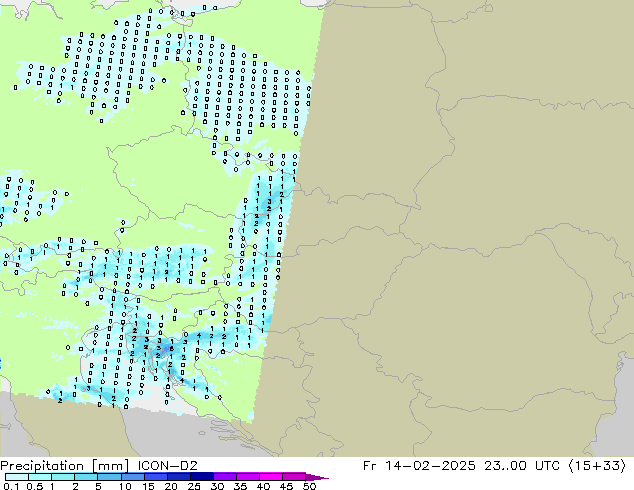Click the '[mm]' unit label
The height and width of the screenshot is (490, 634).
coord(110,466)
